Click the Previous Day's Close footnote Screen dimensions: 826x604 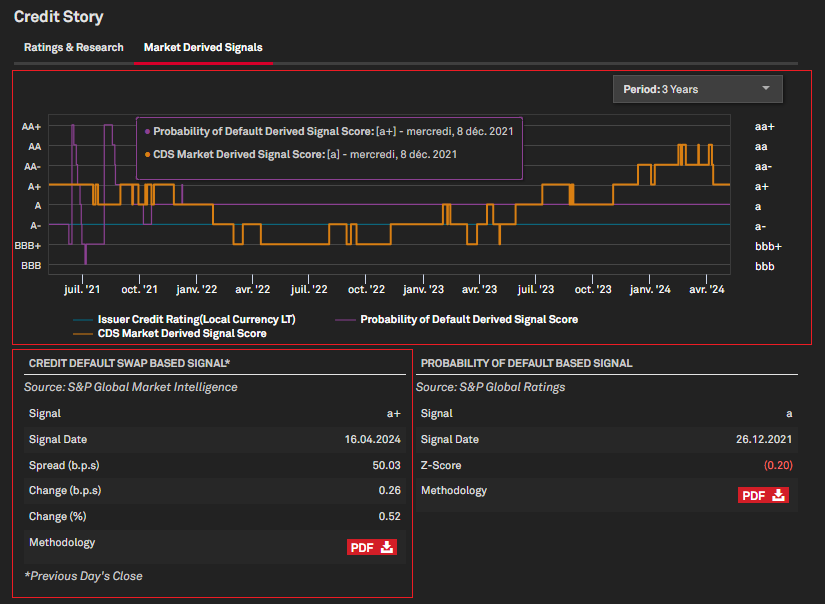[84, 576]
